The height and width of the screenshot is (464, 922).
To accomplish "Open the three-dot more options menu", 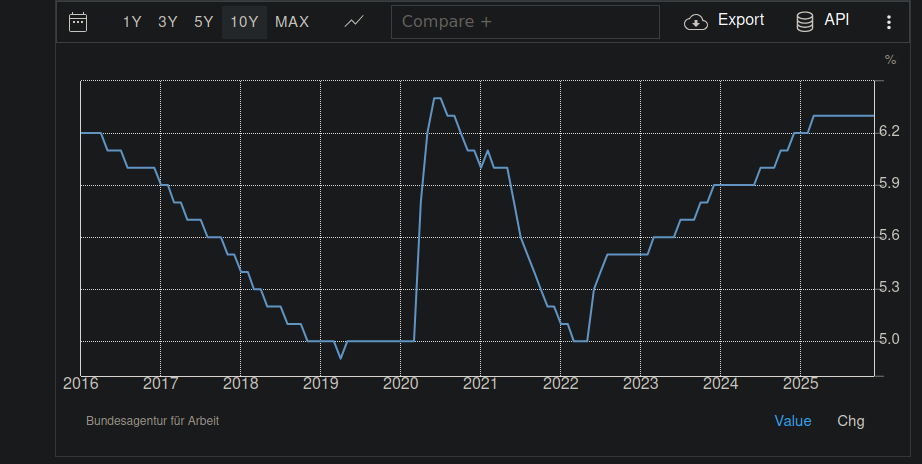I will 889,22.
